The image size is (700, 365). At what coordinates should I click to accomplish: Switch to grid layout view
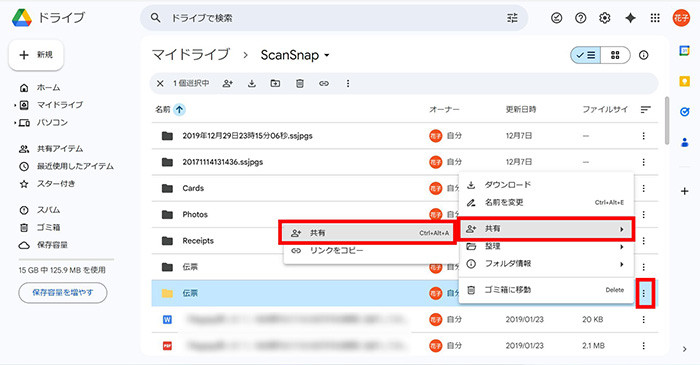pyautogui.click(x=615, y=55)
